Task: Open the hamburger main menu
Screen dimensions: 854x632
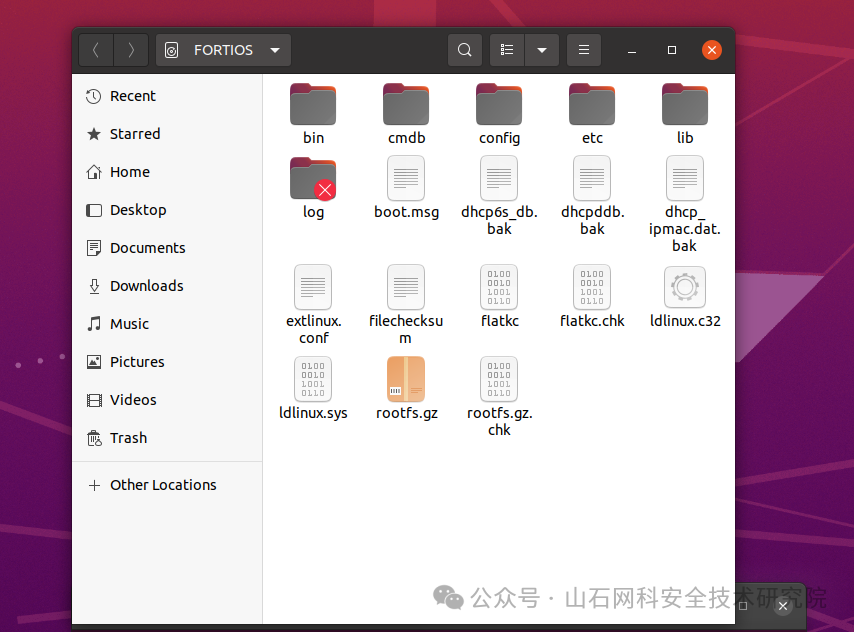Action: 584,50
